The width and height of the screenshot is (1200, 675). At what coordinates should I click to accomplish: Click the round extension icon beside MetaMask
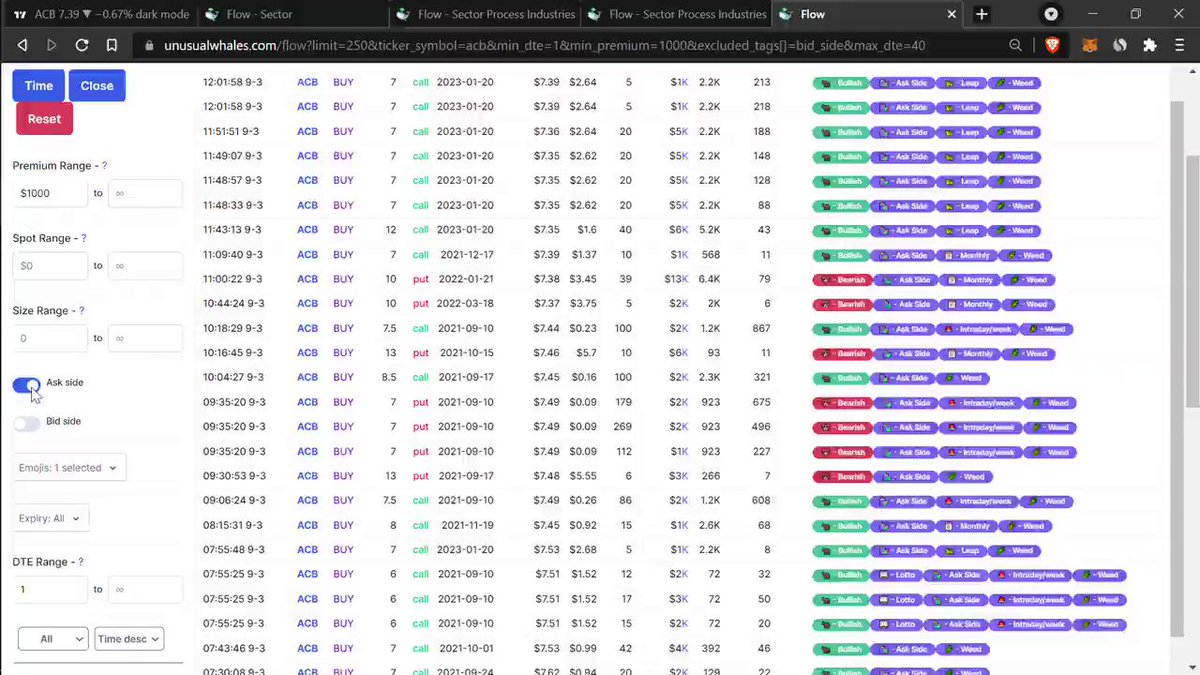tap(1120, 45)
